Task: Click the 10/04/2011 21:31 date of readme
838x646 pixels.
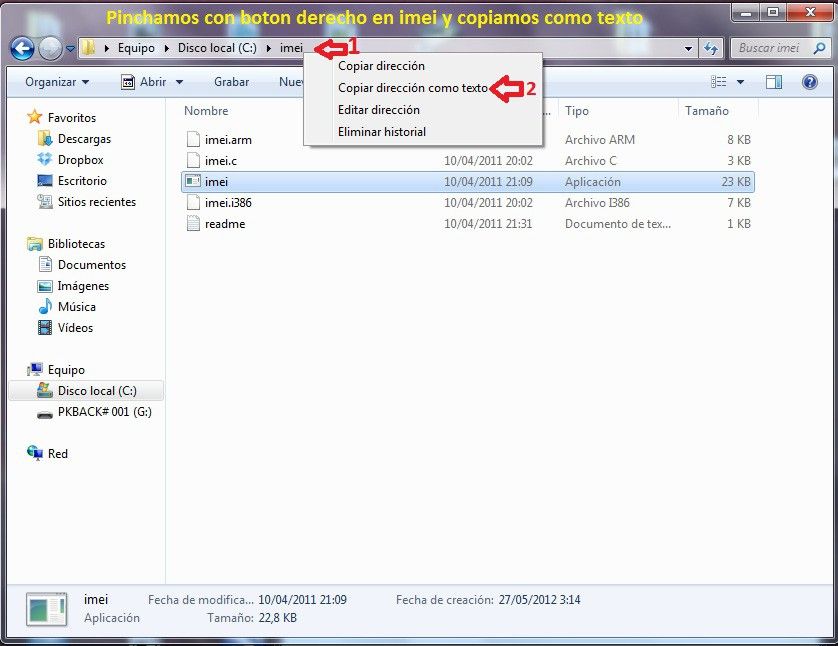Action: pos(488,224)
